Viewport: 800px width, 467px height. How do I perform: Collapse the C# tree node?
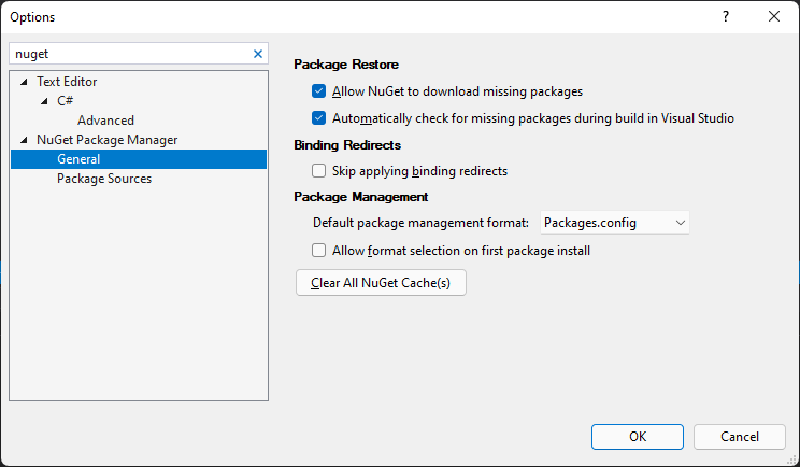click(x=44, y=101)
